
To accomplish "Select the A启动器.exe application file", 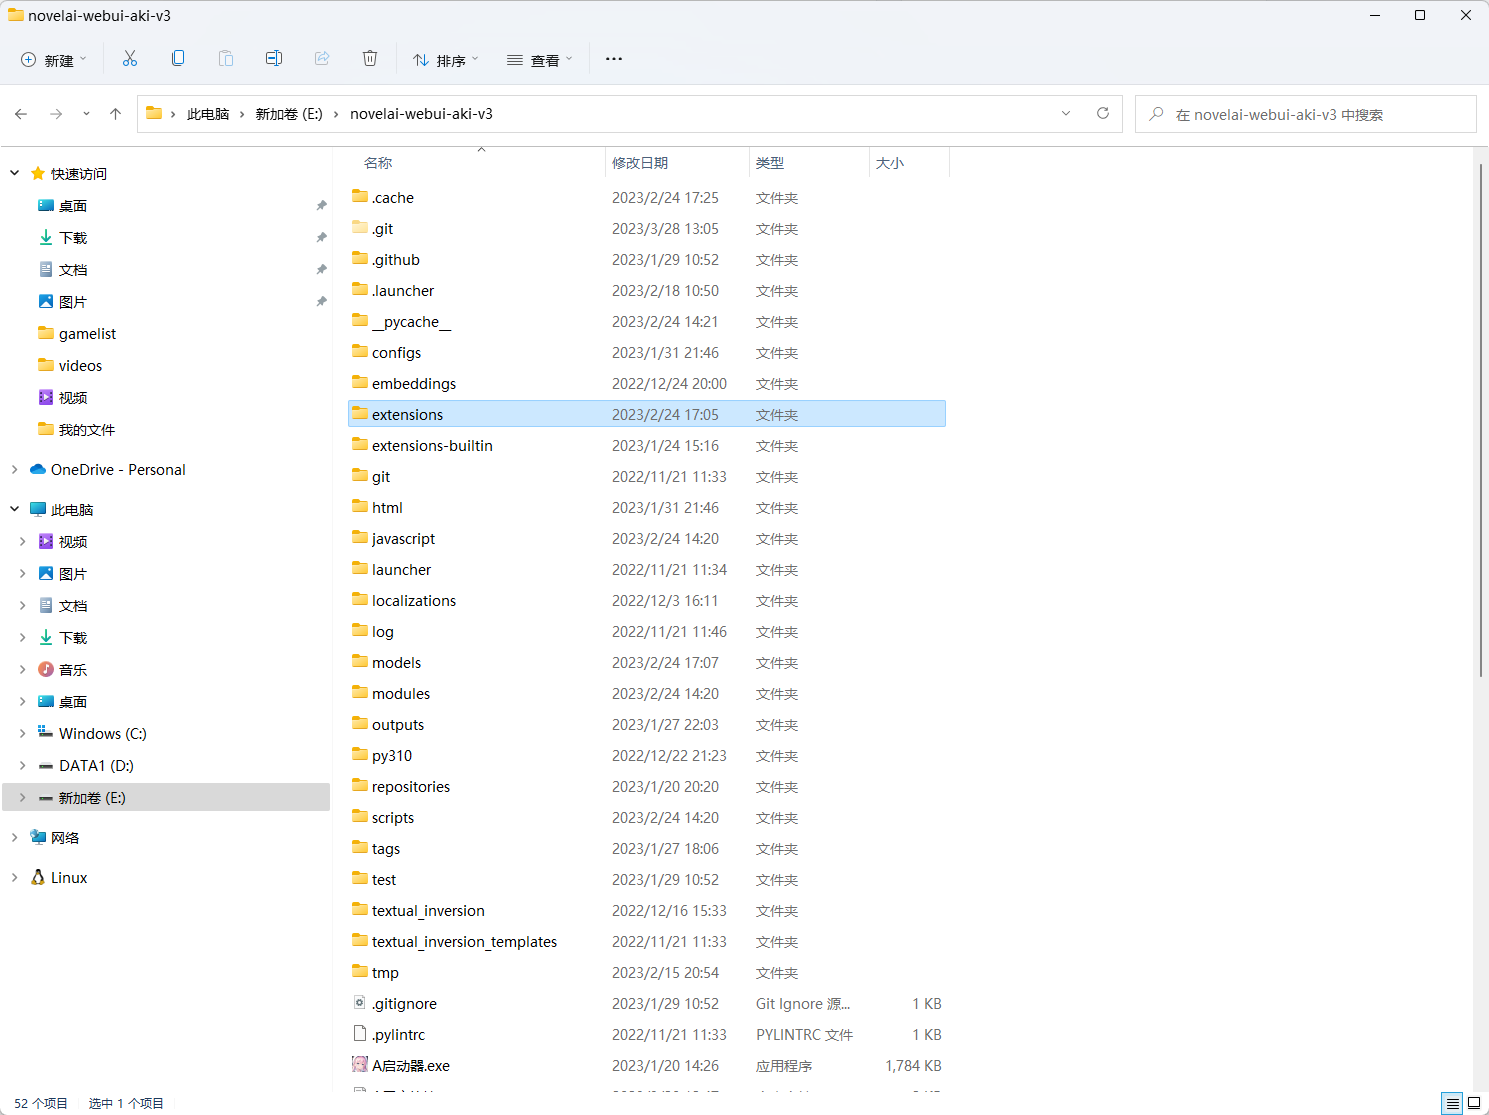I will 647,1066.
